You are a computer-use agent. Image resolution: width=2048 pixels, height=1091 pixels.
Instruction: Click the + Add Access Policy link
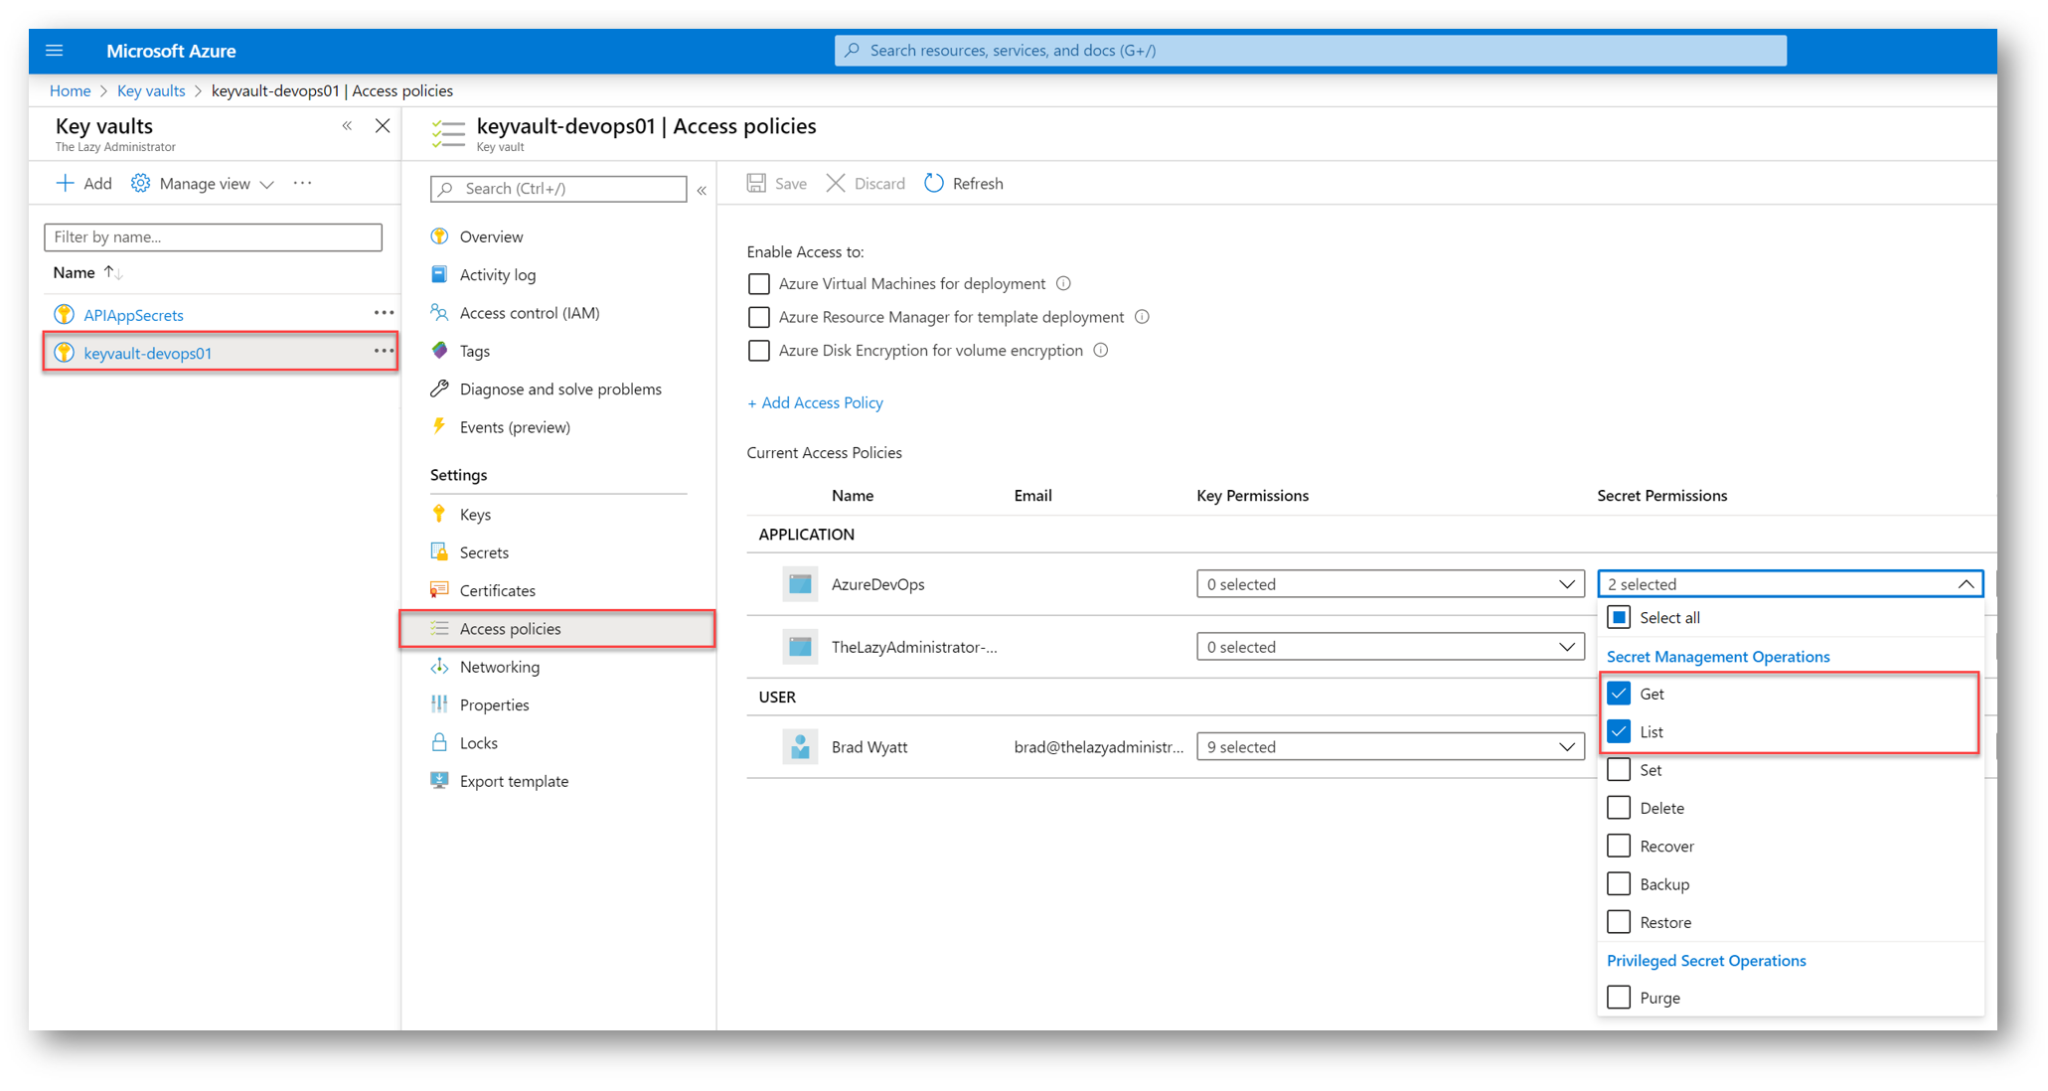pos(815,402)
